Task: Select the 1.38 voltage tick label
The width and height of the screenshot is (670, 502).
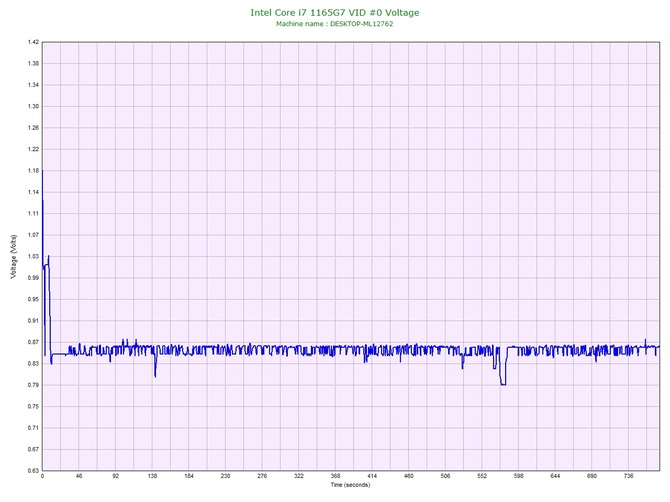Action: pos(33,63)
